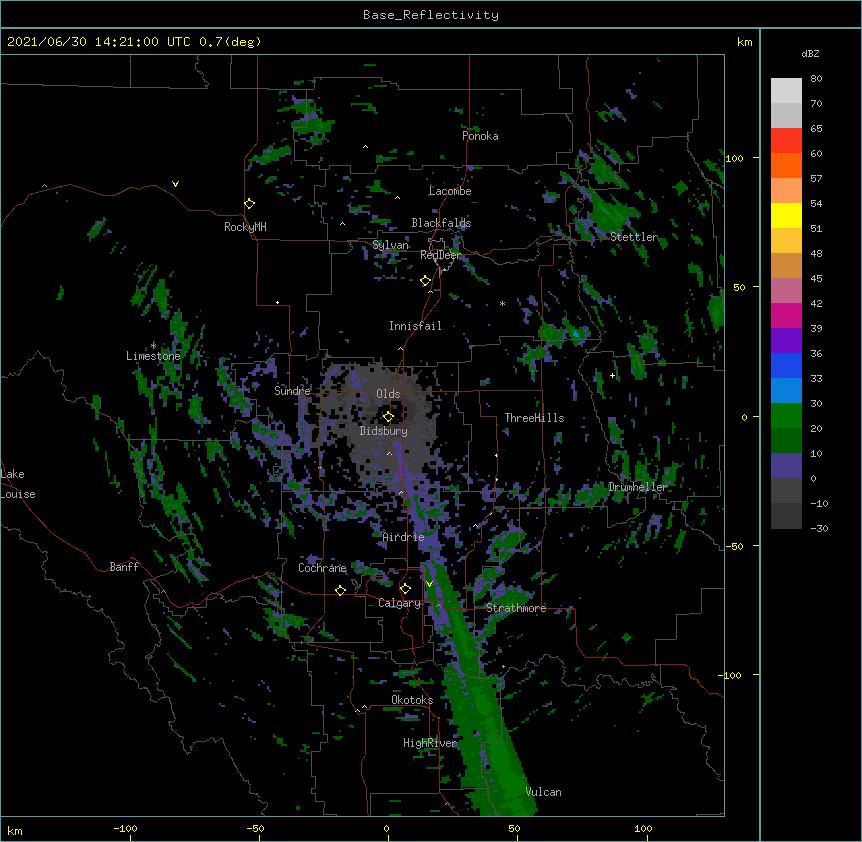The image size is (862, 842).
Task: Click the Airdrie city label
Action: coord(403,537)
